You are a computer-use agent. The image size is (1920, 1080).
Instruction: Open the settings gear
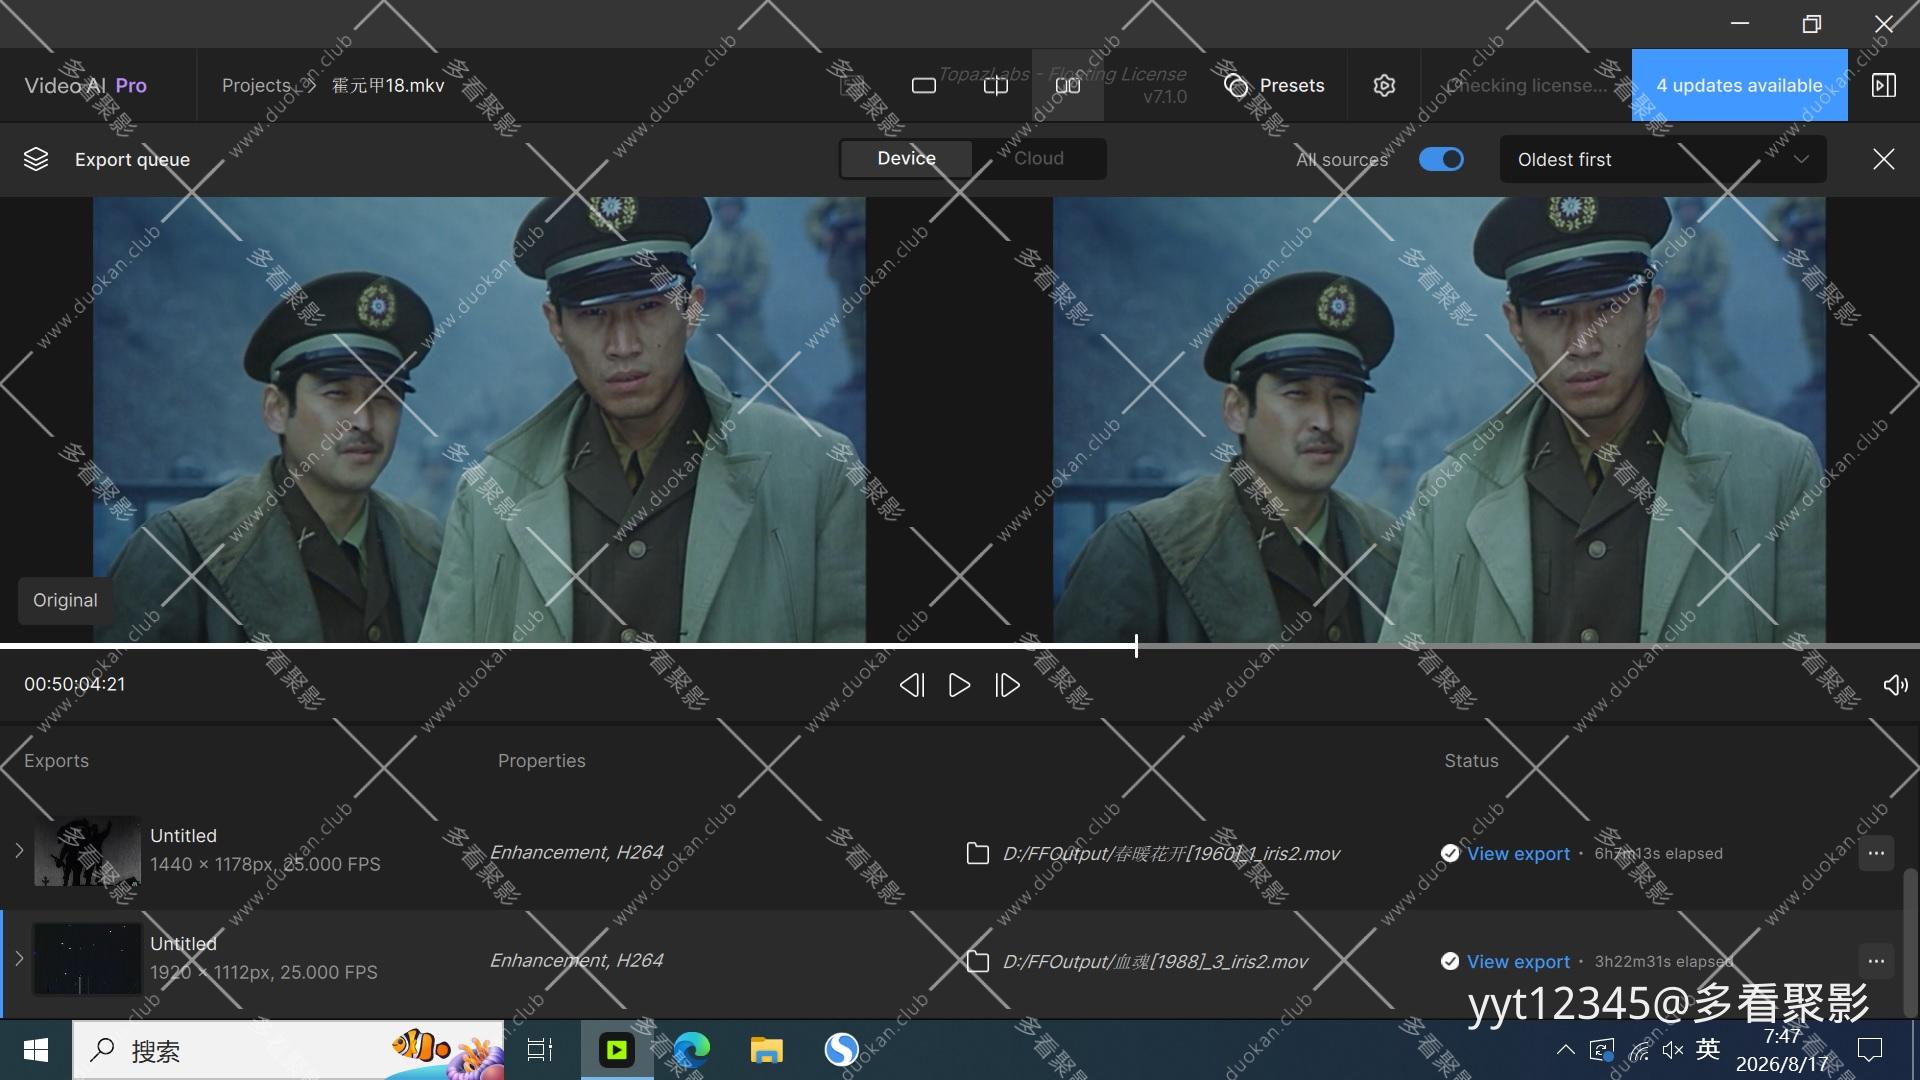tap(1384, 86)
